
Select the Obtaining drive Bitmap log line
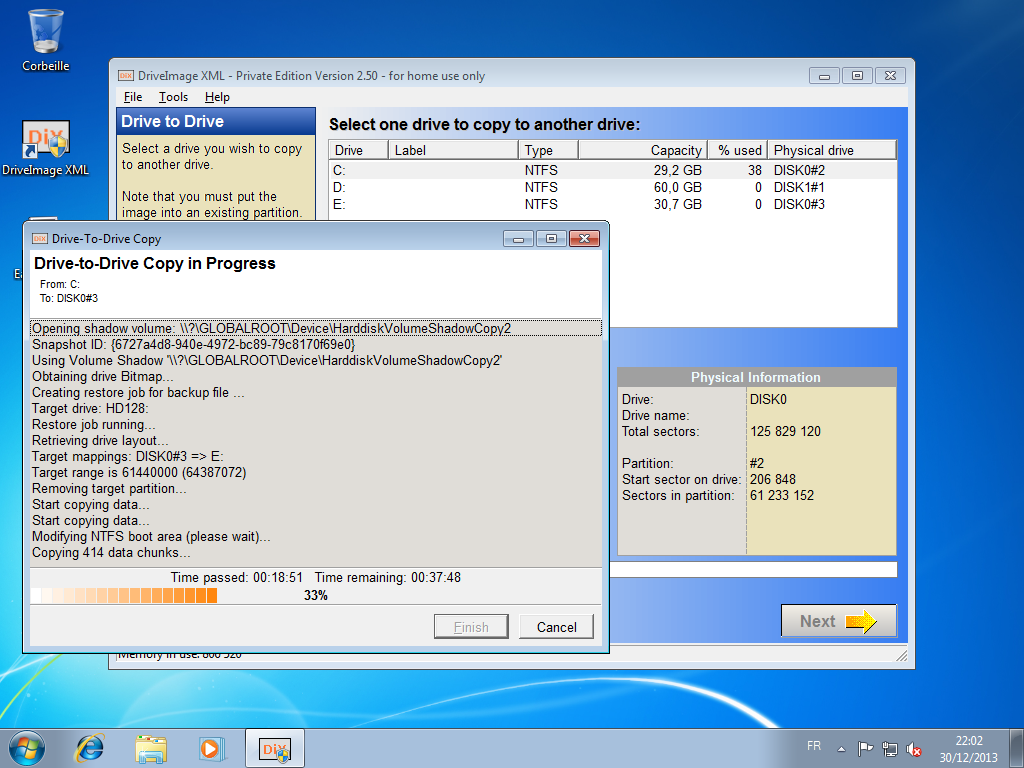point(315,376)
